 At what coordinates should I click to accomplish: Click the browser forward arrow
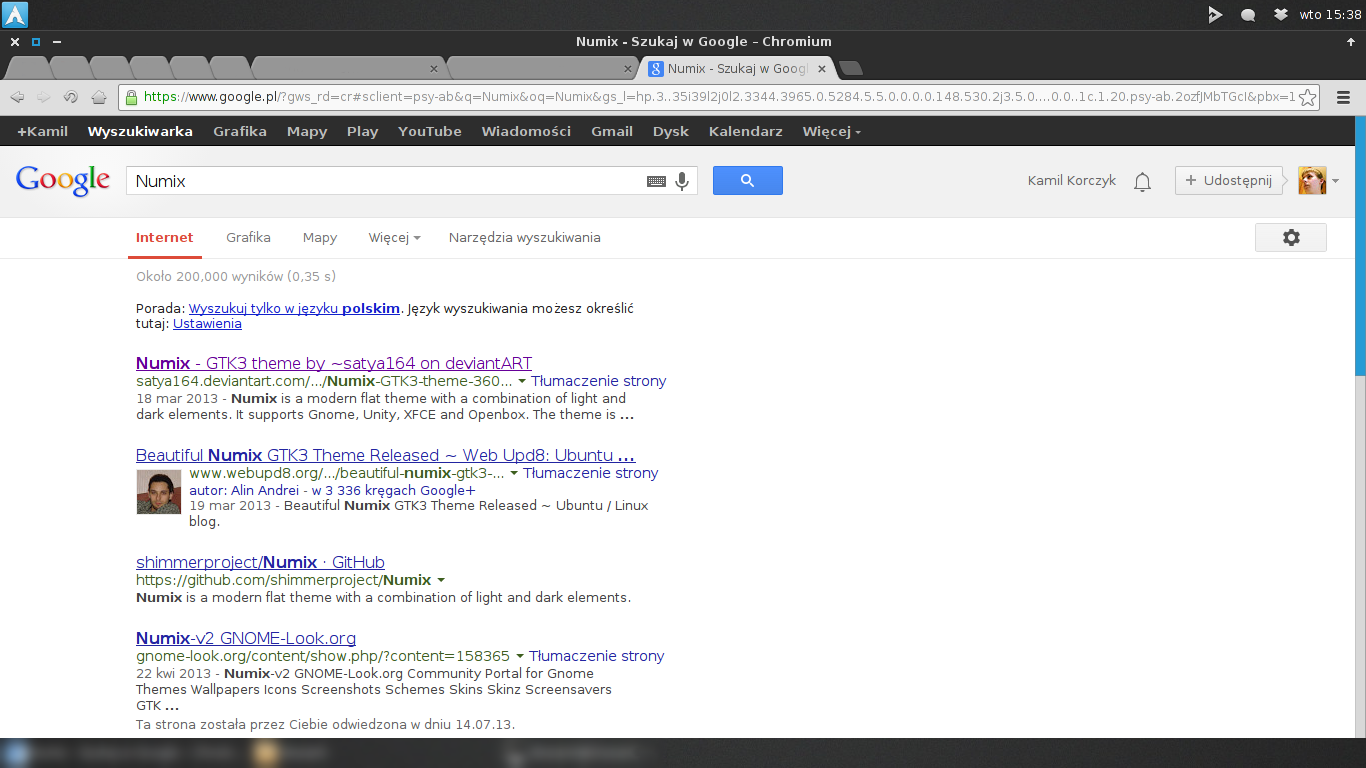coord(44,97)
